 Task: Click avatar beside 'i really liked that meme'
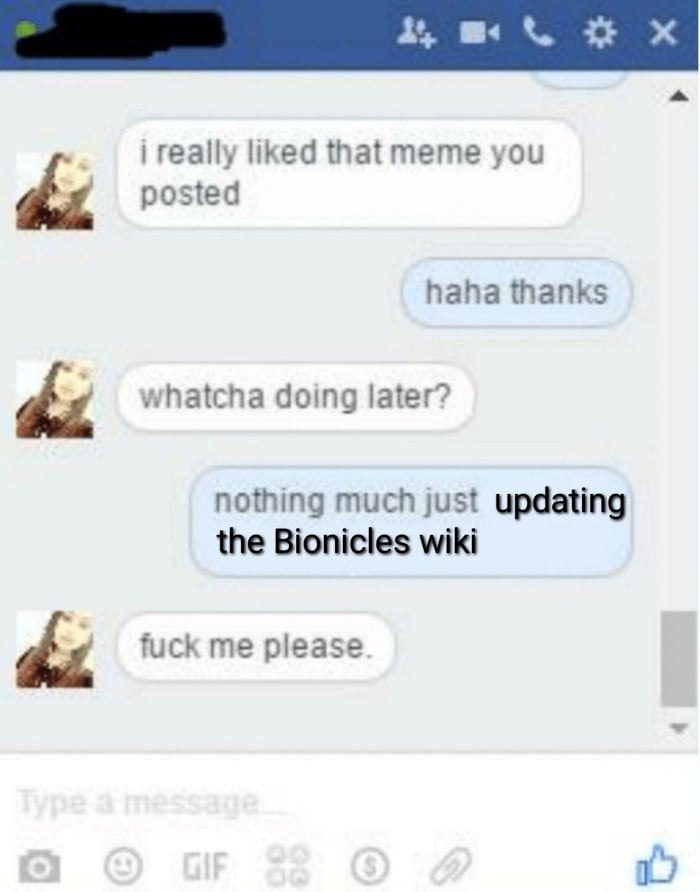pos(55,191)
